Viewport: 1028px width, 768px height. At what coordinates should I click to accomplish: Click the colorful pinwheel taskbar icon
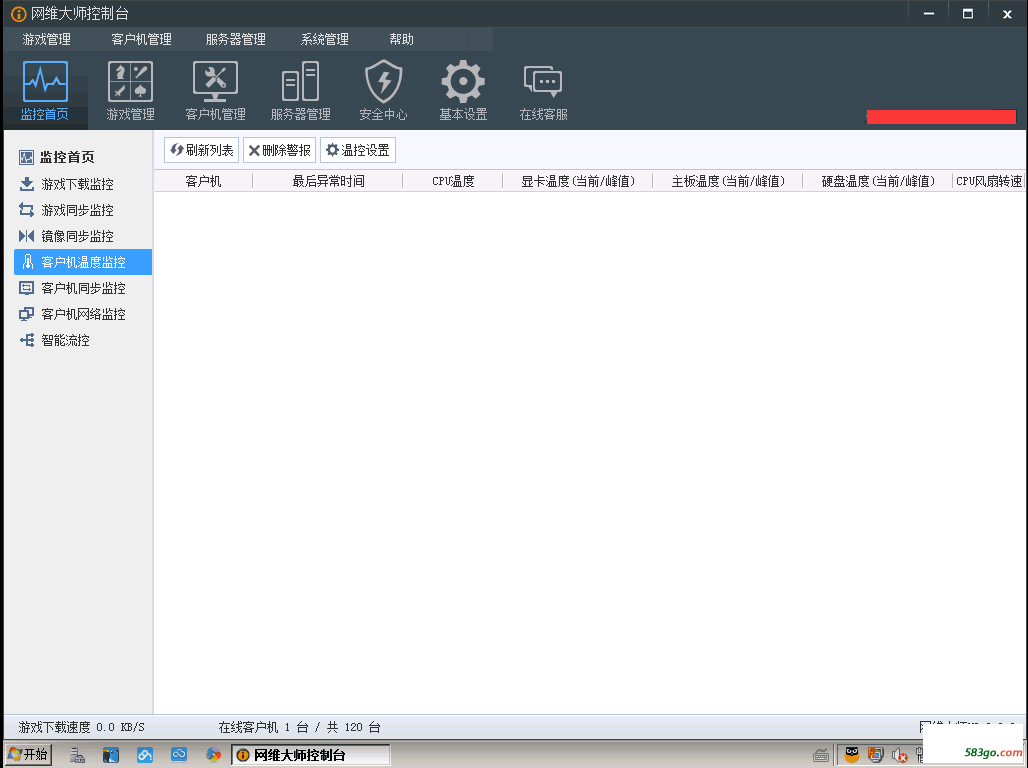pos(213,755)
